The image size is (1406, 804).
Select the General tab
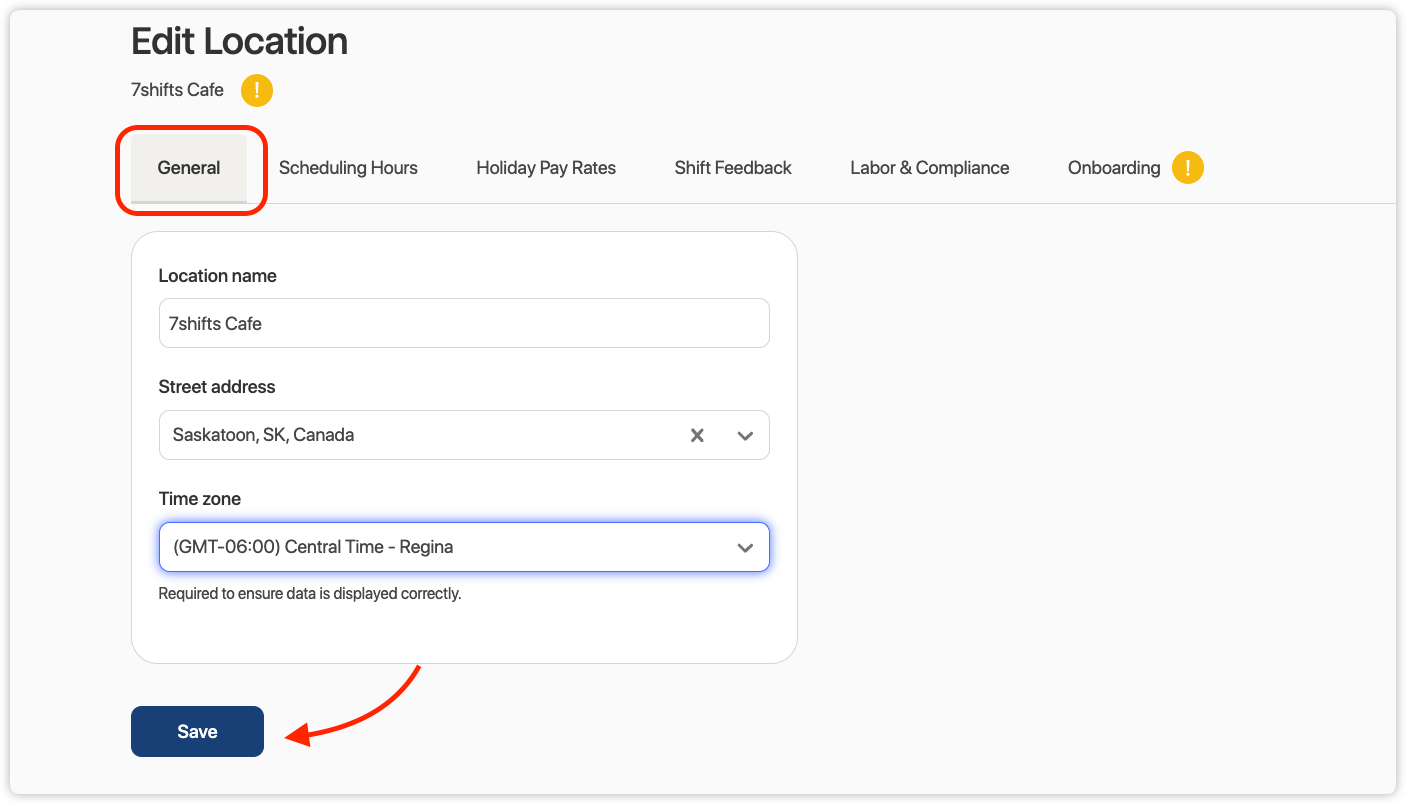[189, 167]
